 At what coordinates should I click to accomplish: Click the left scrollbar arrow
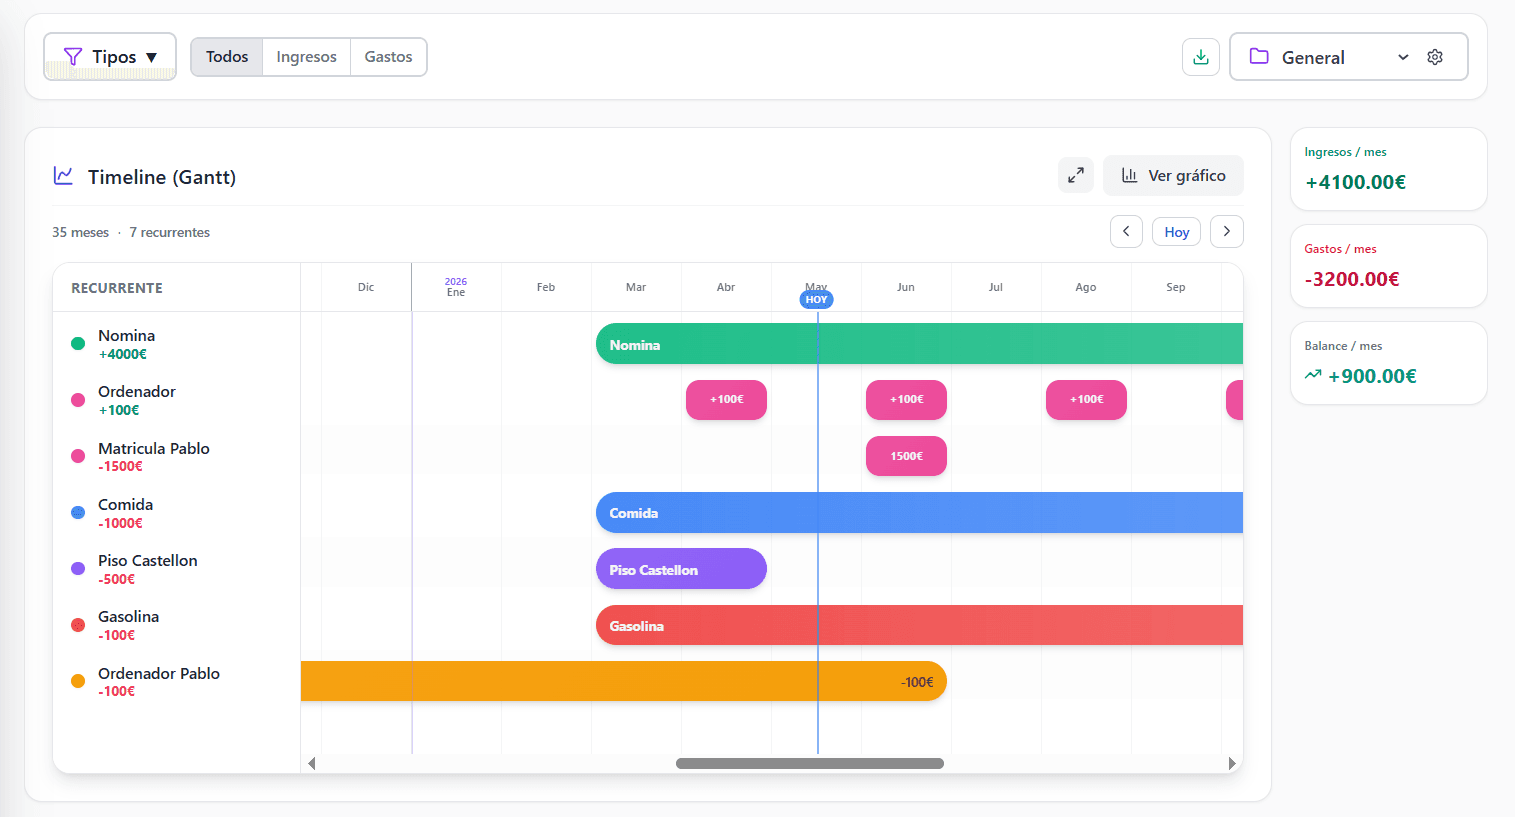(x=312, y=763)
